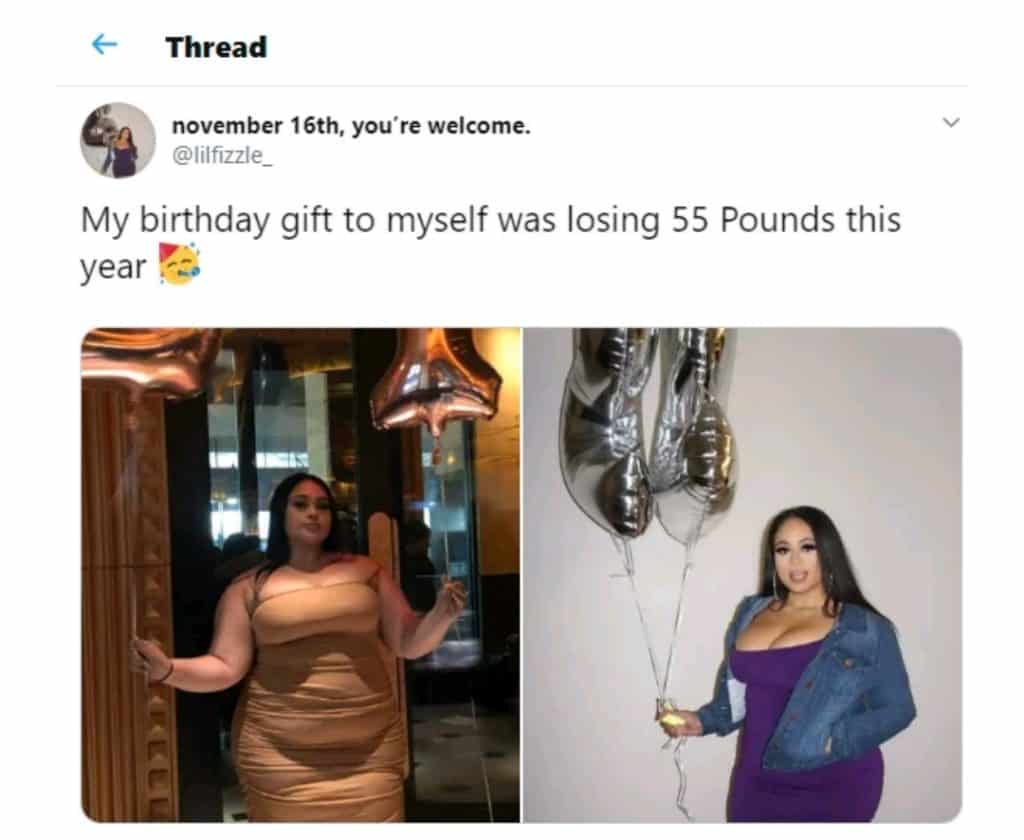Go back using the blue arrow
The width and height of the screenshot is (1024, 840).
click(104, 45)
